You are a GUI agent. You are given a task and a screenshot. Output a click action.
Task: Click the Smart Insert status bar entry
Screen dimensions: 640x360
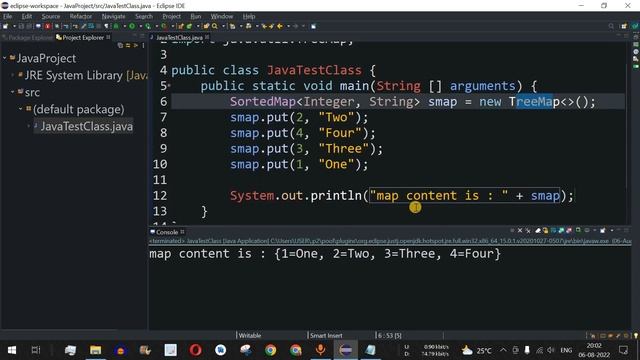pyautogui.click(x=326, y=336)
